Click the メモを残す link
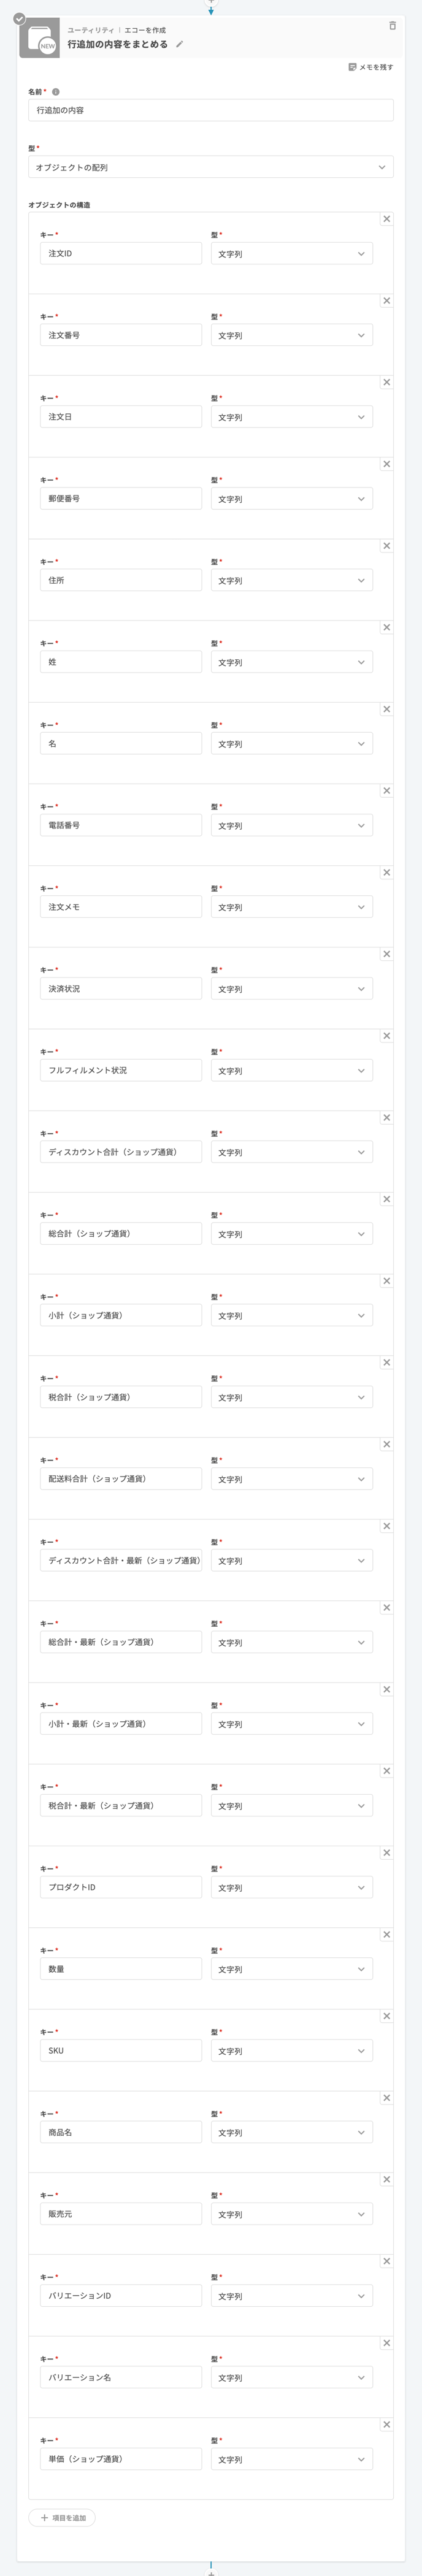The height and width of the screenshot is (2576, 422). coord(376,67)
